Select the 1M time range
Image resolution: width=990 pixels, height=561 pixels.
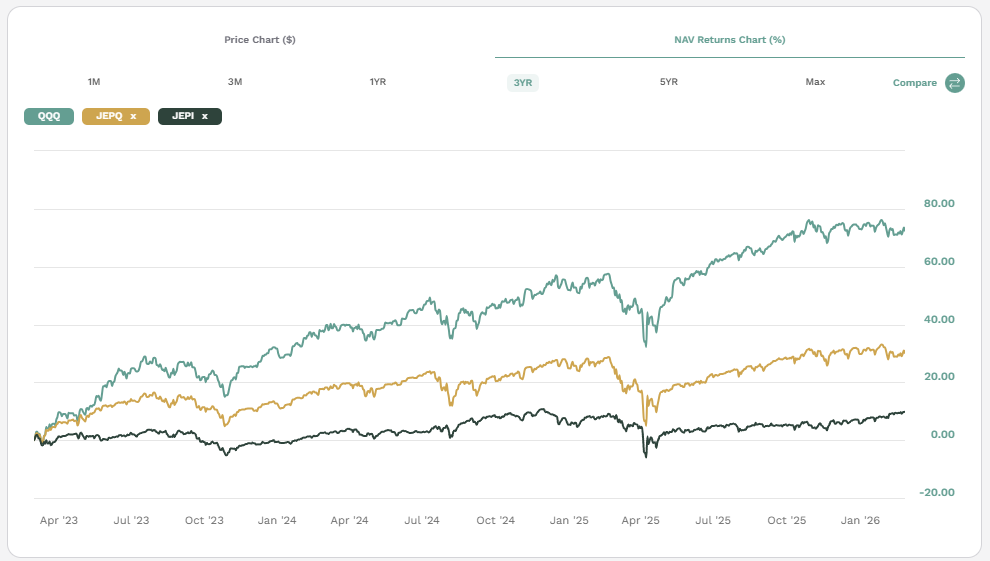pos(94,82)
